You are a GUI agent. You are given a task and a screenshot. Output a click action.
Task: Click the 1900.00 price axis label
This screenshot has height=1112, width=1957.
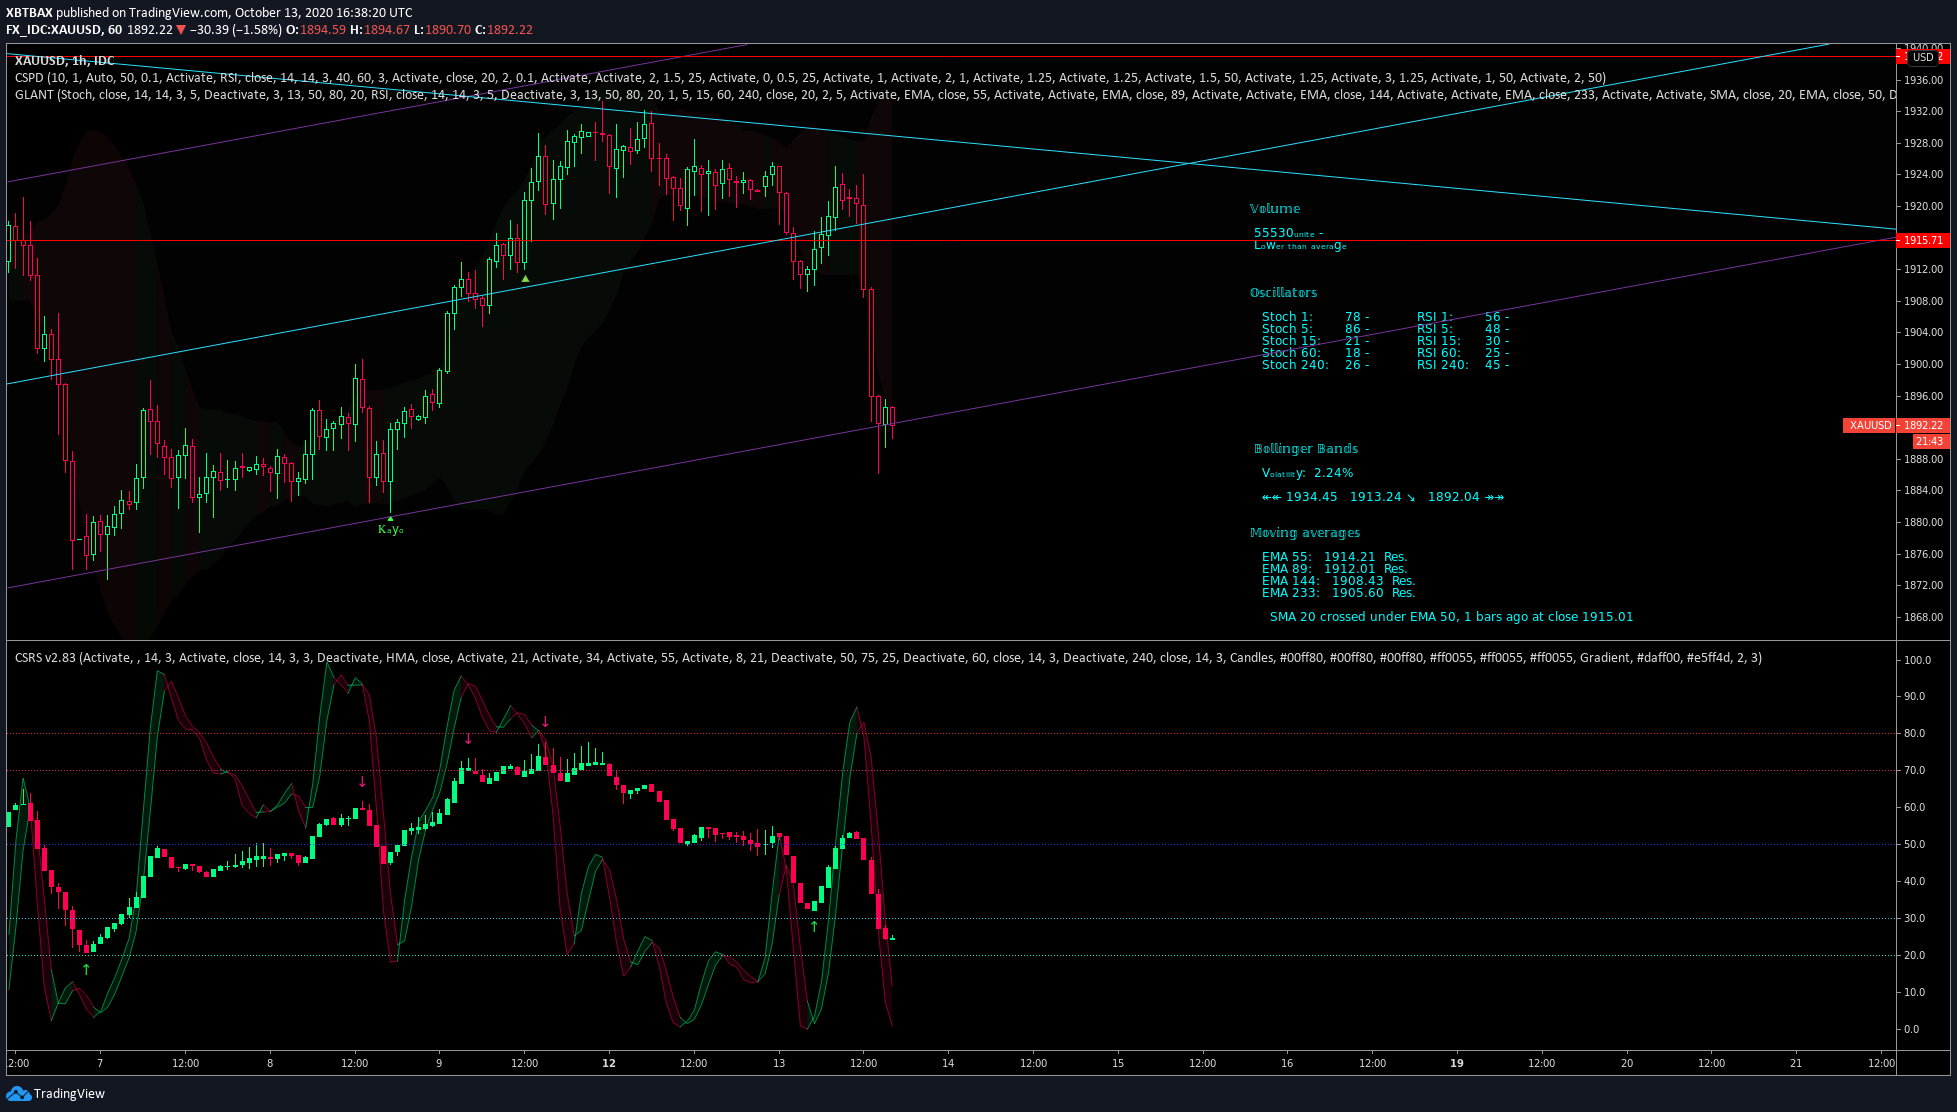pyautogui.click(x=1923, y=364)
